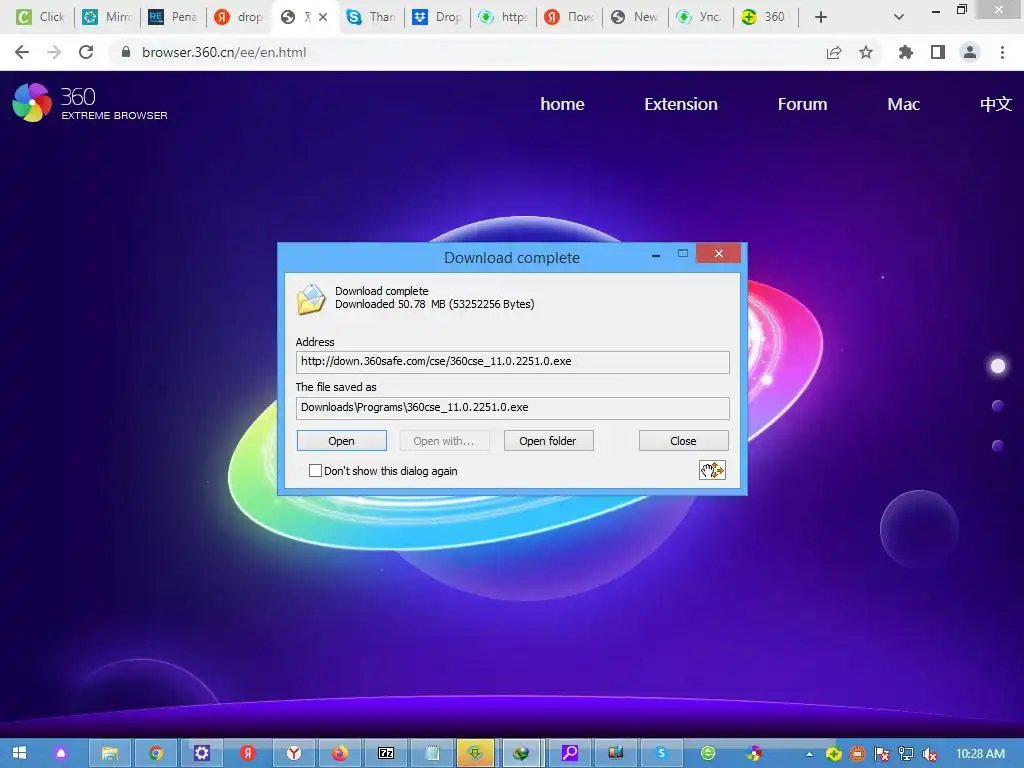Click the network tray icon
This screenshot has height=768, width=1024.
(x=906, y=754)
